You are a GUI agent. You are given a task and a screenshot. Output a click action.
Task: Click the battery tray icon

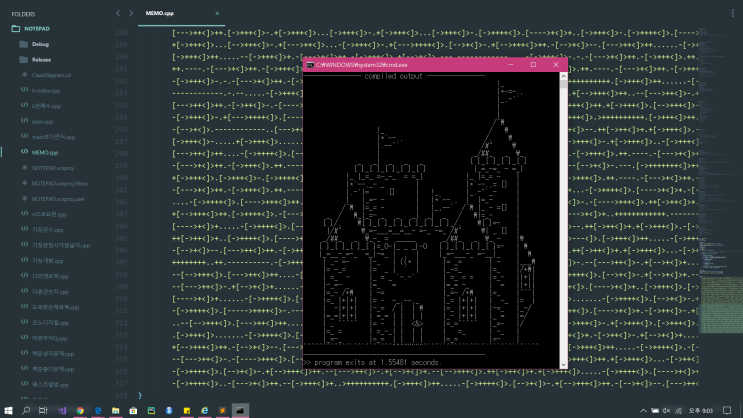click(x=655, y=410)
